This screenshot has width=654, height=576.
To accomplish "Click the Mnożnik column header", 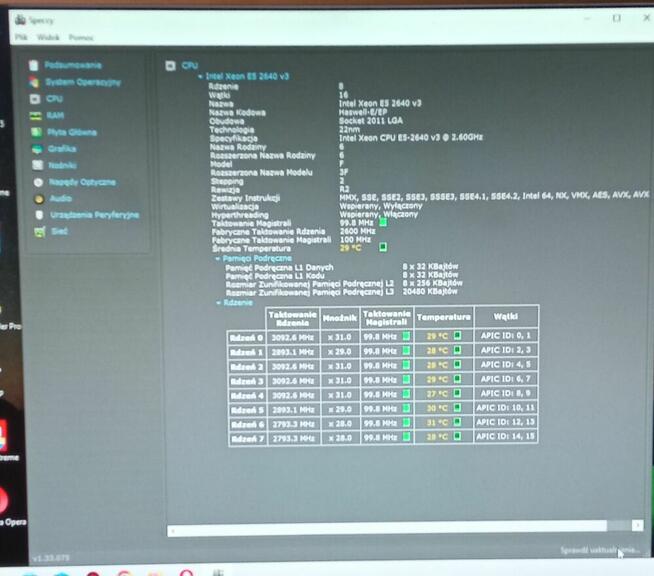I will tap(340, 318).
